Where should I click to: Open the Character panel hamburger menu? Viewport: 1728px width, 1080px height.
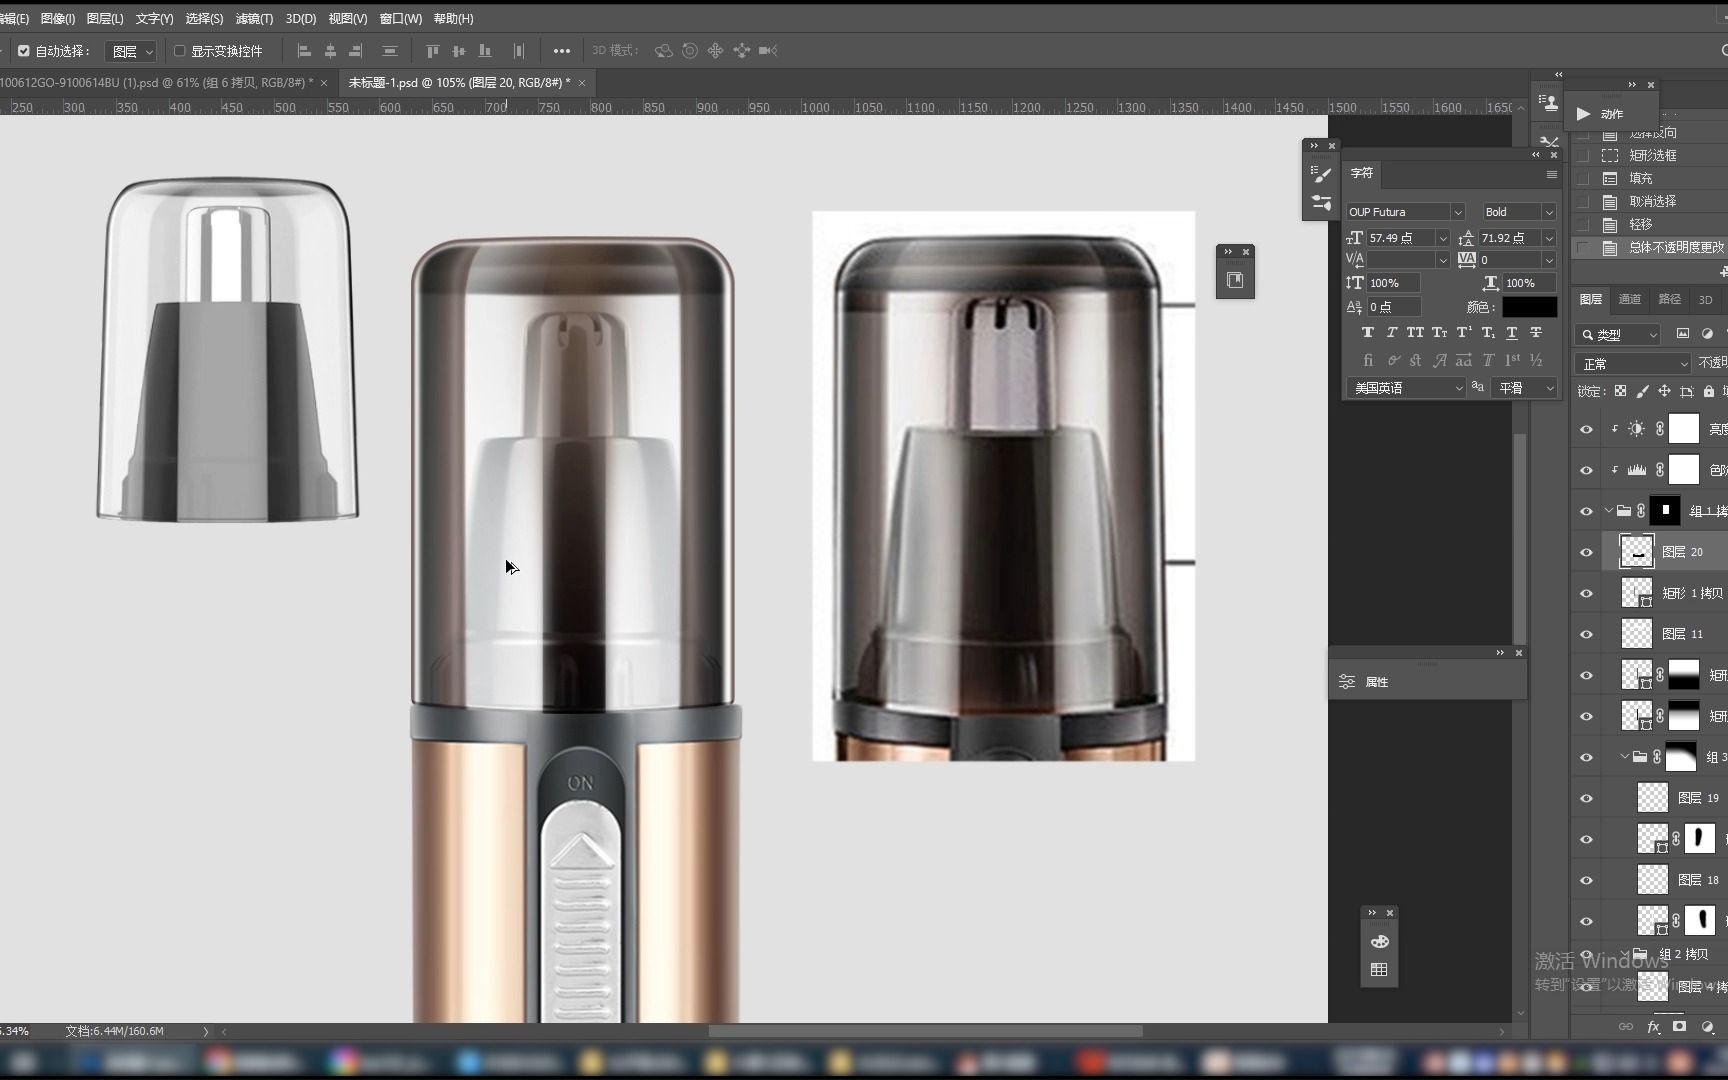point(1551,175)
